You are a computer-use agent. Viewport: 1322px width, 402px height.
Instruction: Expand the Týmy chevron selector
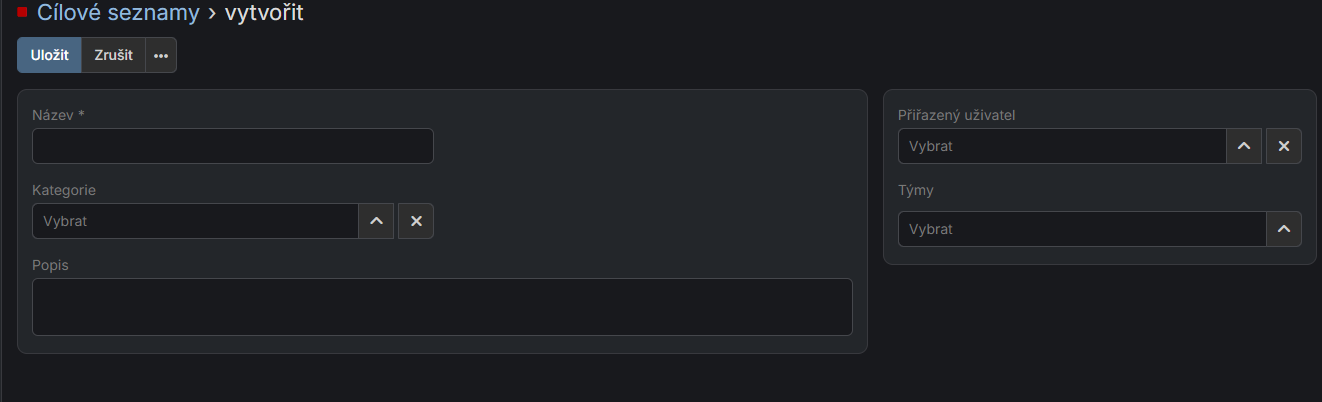click(1284, 229)
